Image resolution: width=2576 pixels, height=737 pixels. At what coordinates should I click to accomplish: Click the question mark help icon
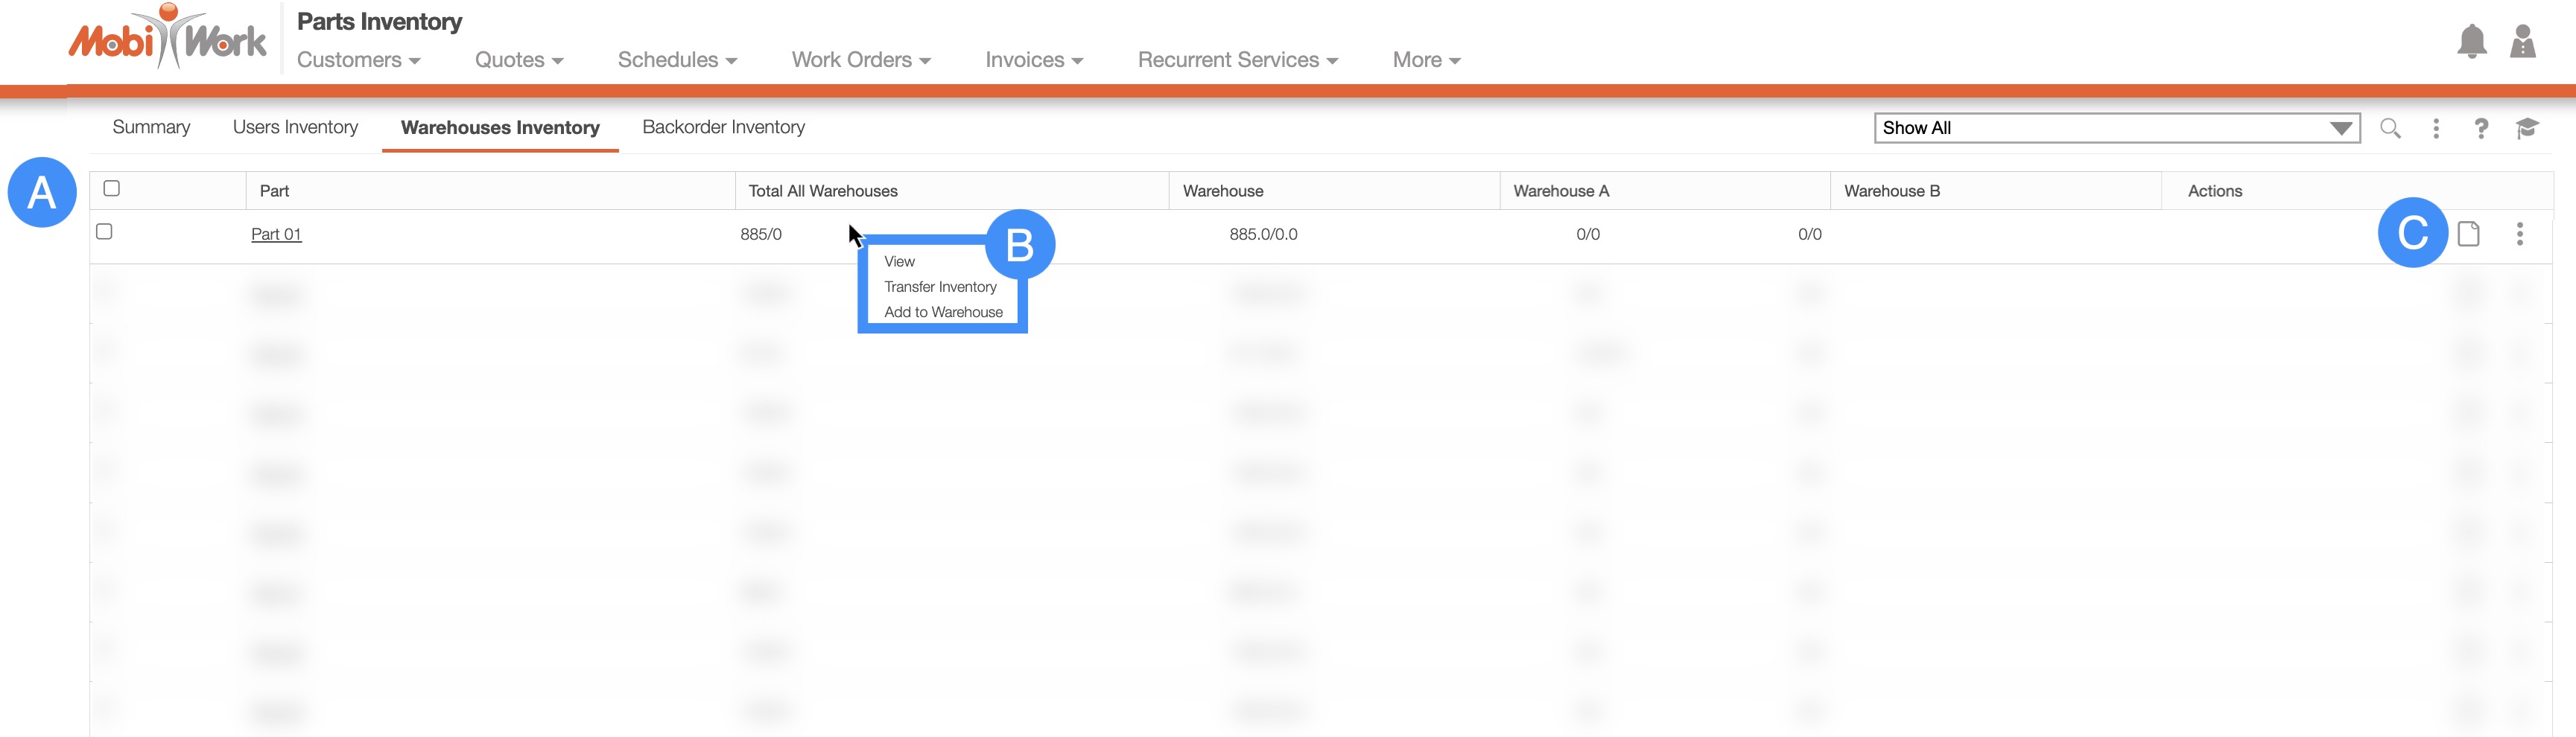(x=2481, y=128)
